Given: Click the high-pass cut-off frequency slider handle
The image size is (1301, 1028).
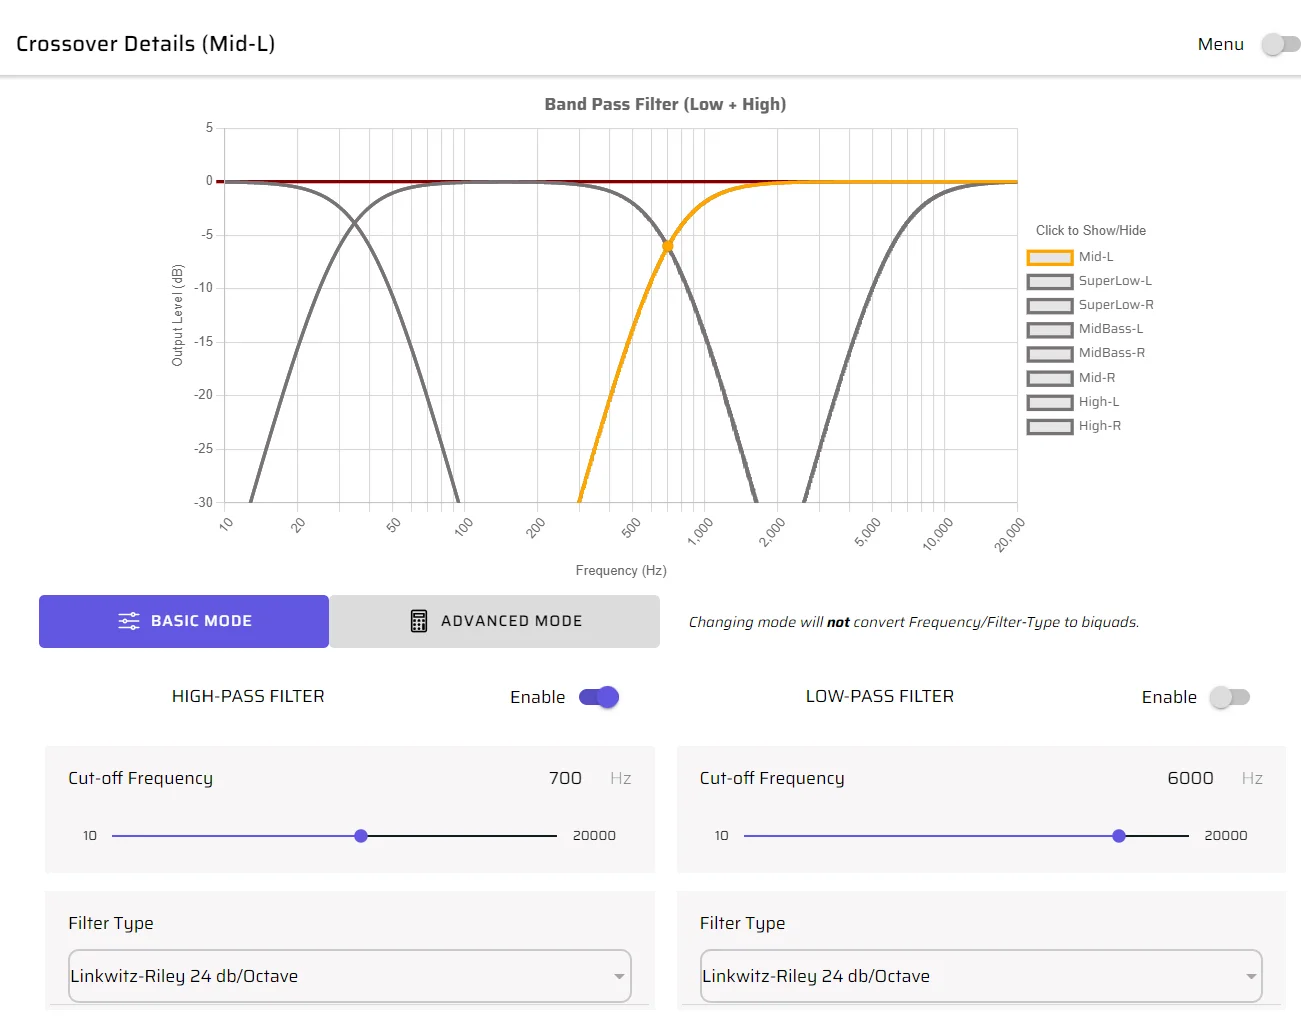Looking at the screenshot, I should pyautogui.click(x=361, y=836).
